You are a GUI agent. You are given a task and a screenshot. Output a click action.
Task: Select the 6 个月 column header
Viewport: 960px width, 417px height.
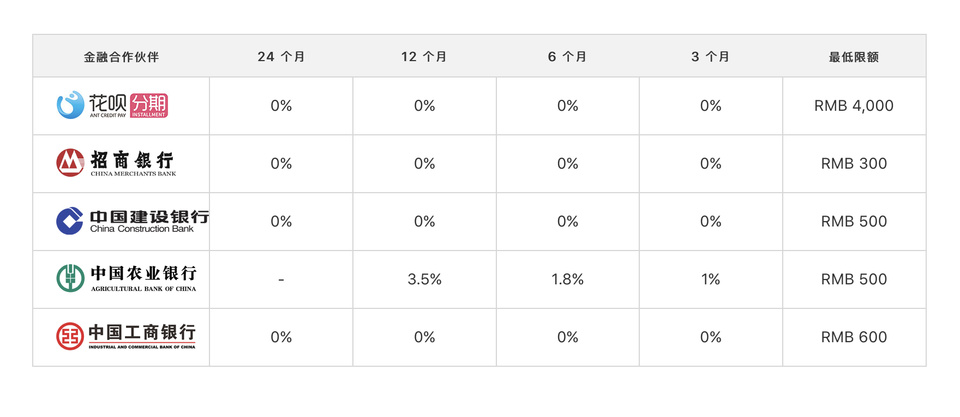(567, 57)
